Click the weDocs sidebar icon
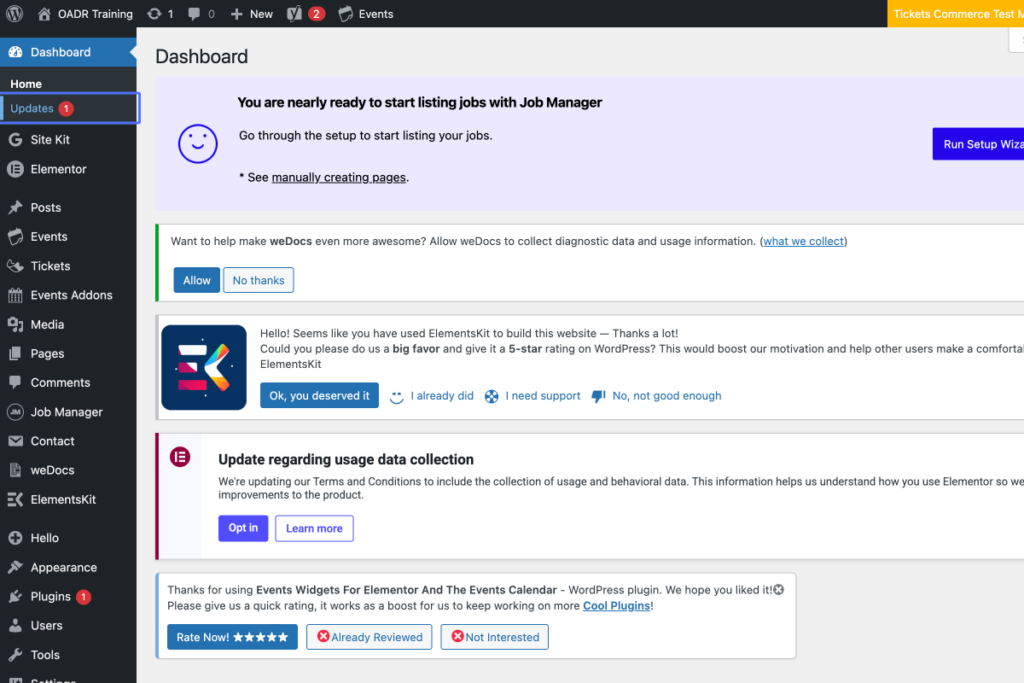1024x683 pixels. pos(16,470)
